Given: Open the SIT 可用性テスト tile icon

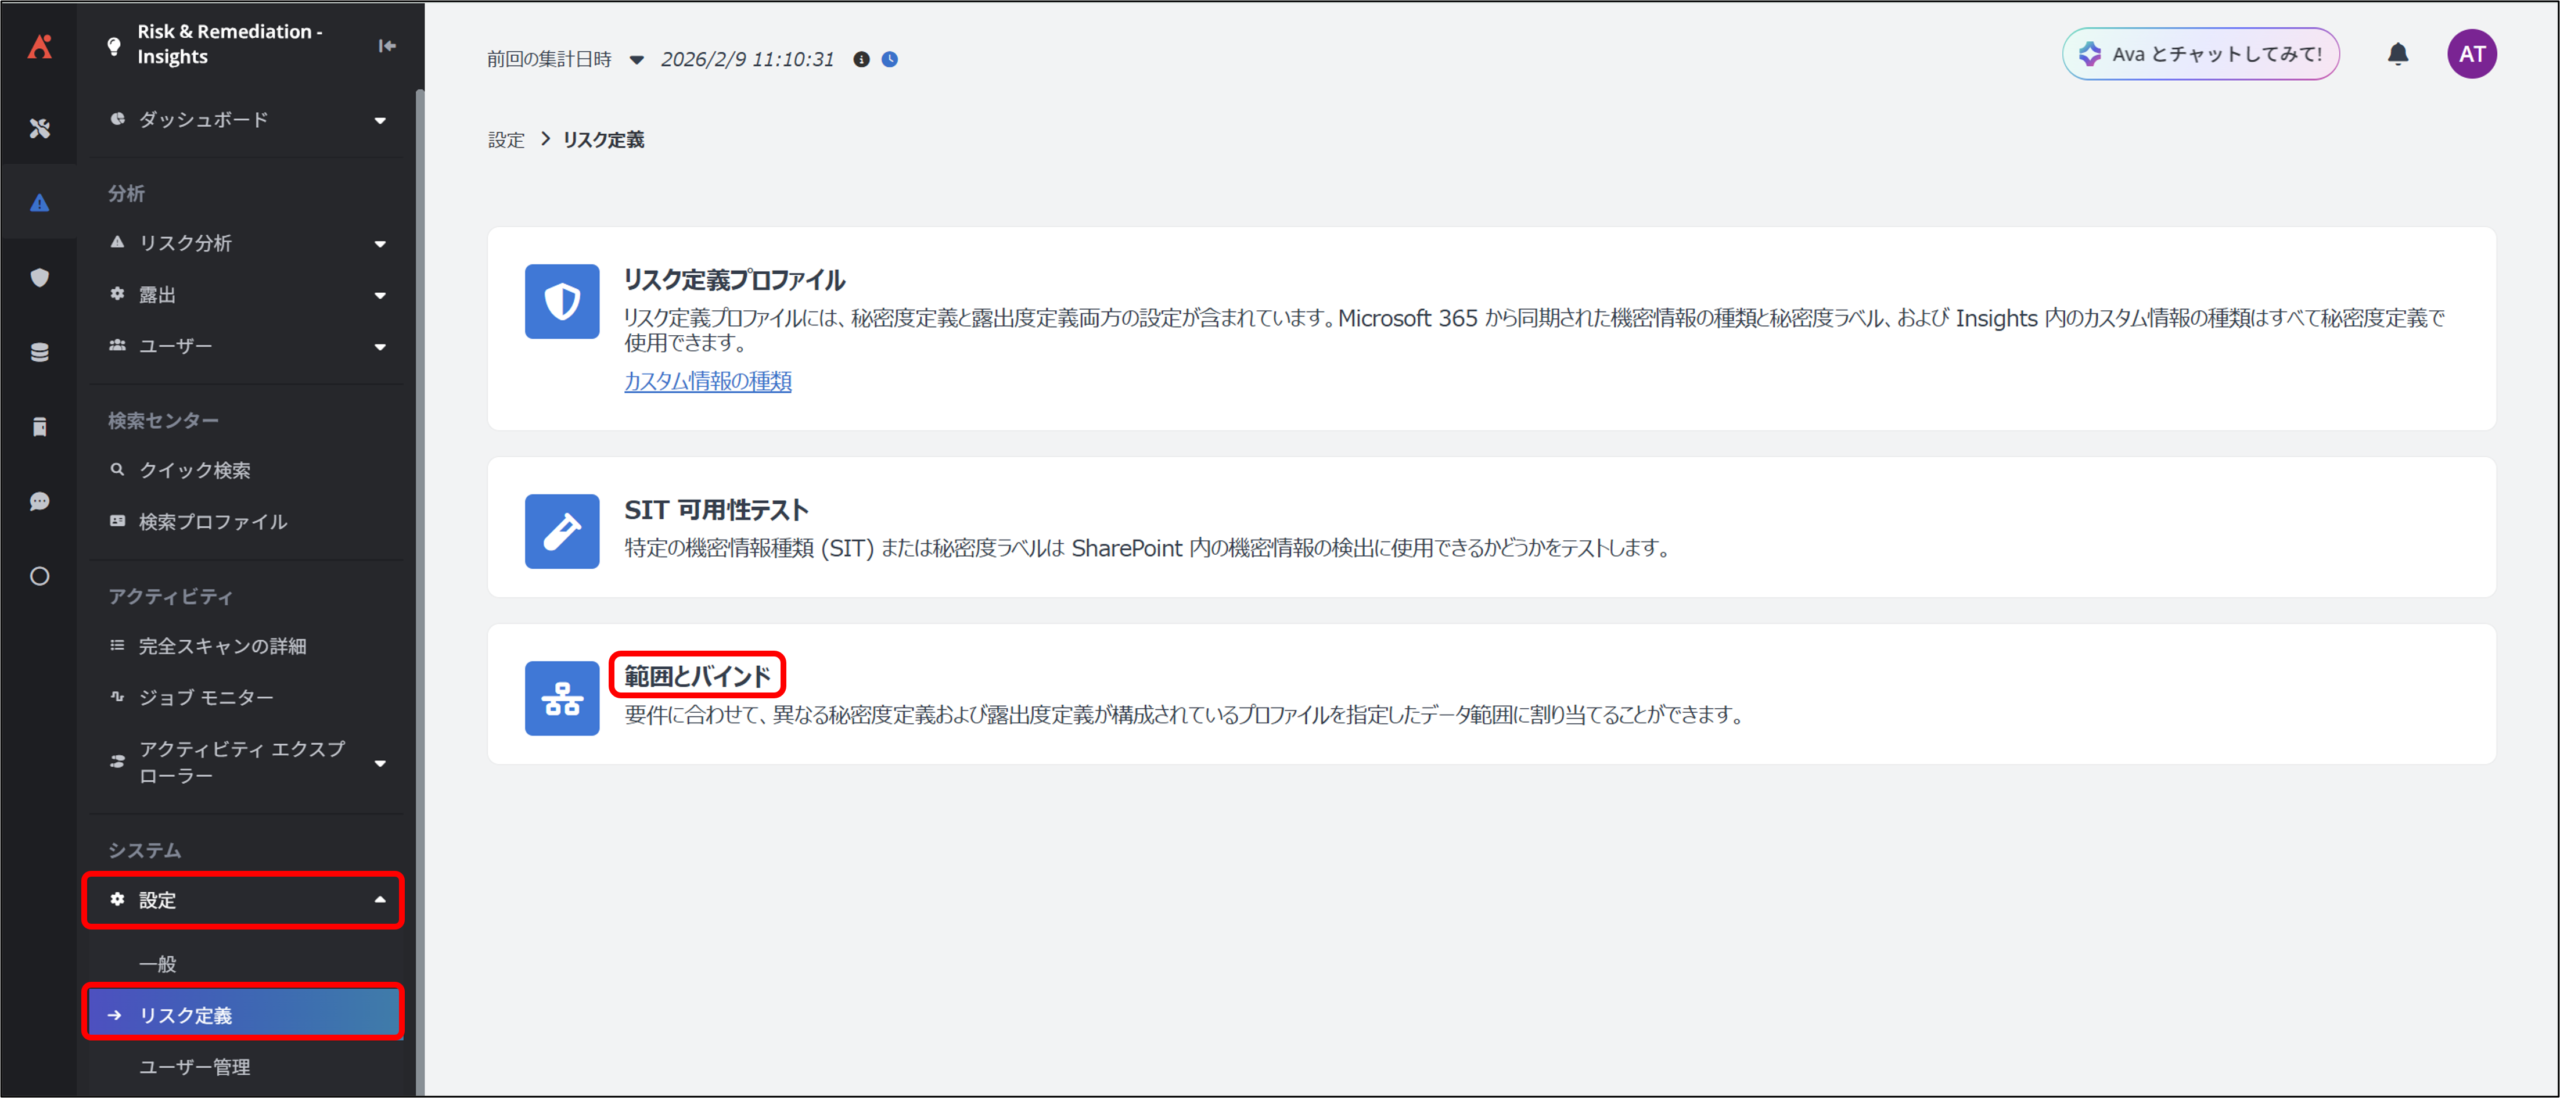Looking at the screenshot, I should point(562,531).
